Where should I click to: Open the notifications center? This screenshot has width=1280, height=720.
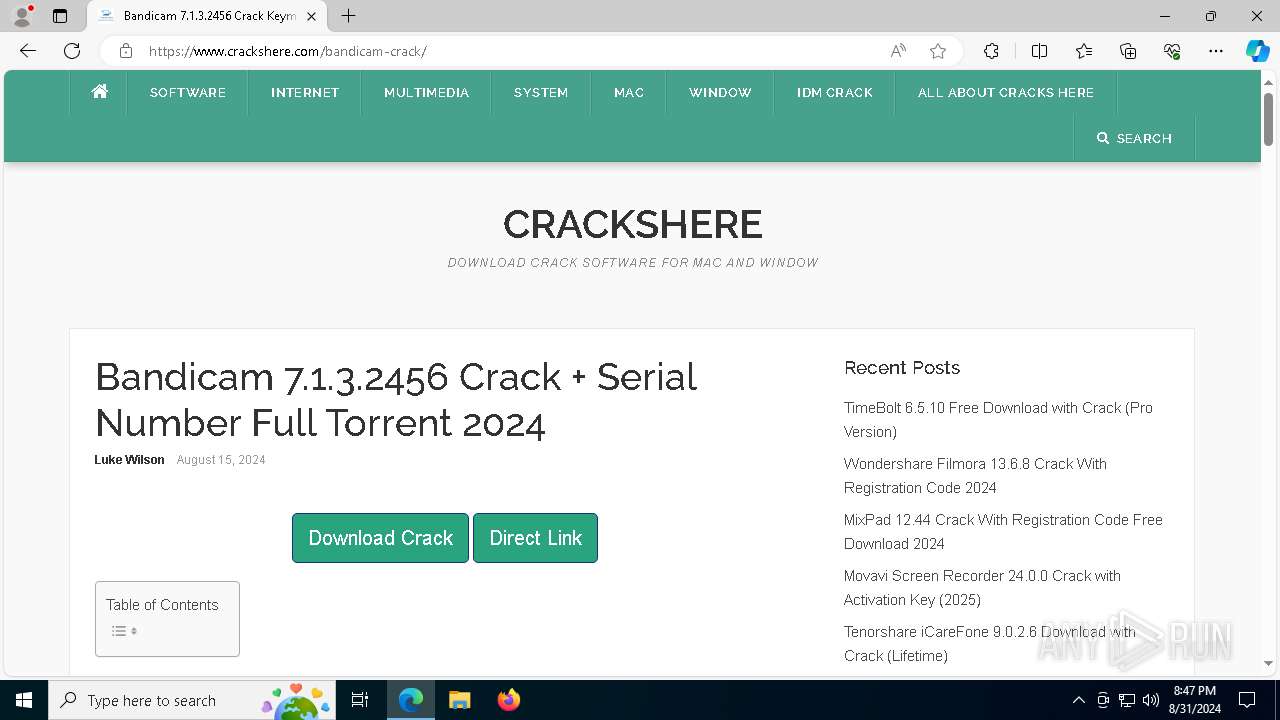1247,700
